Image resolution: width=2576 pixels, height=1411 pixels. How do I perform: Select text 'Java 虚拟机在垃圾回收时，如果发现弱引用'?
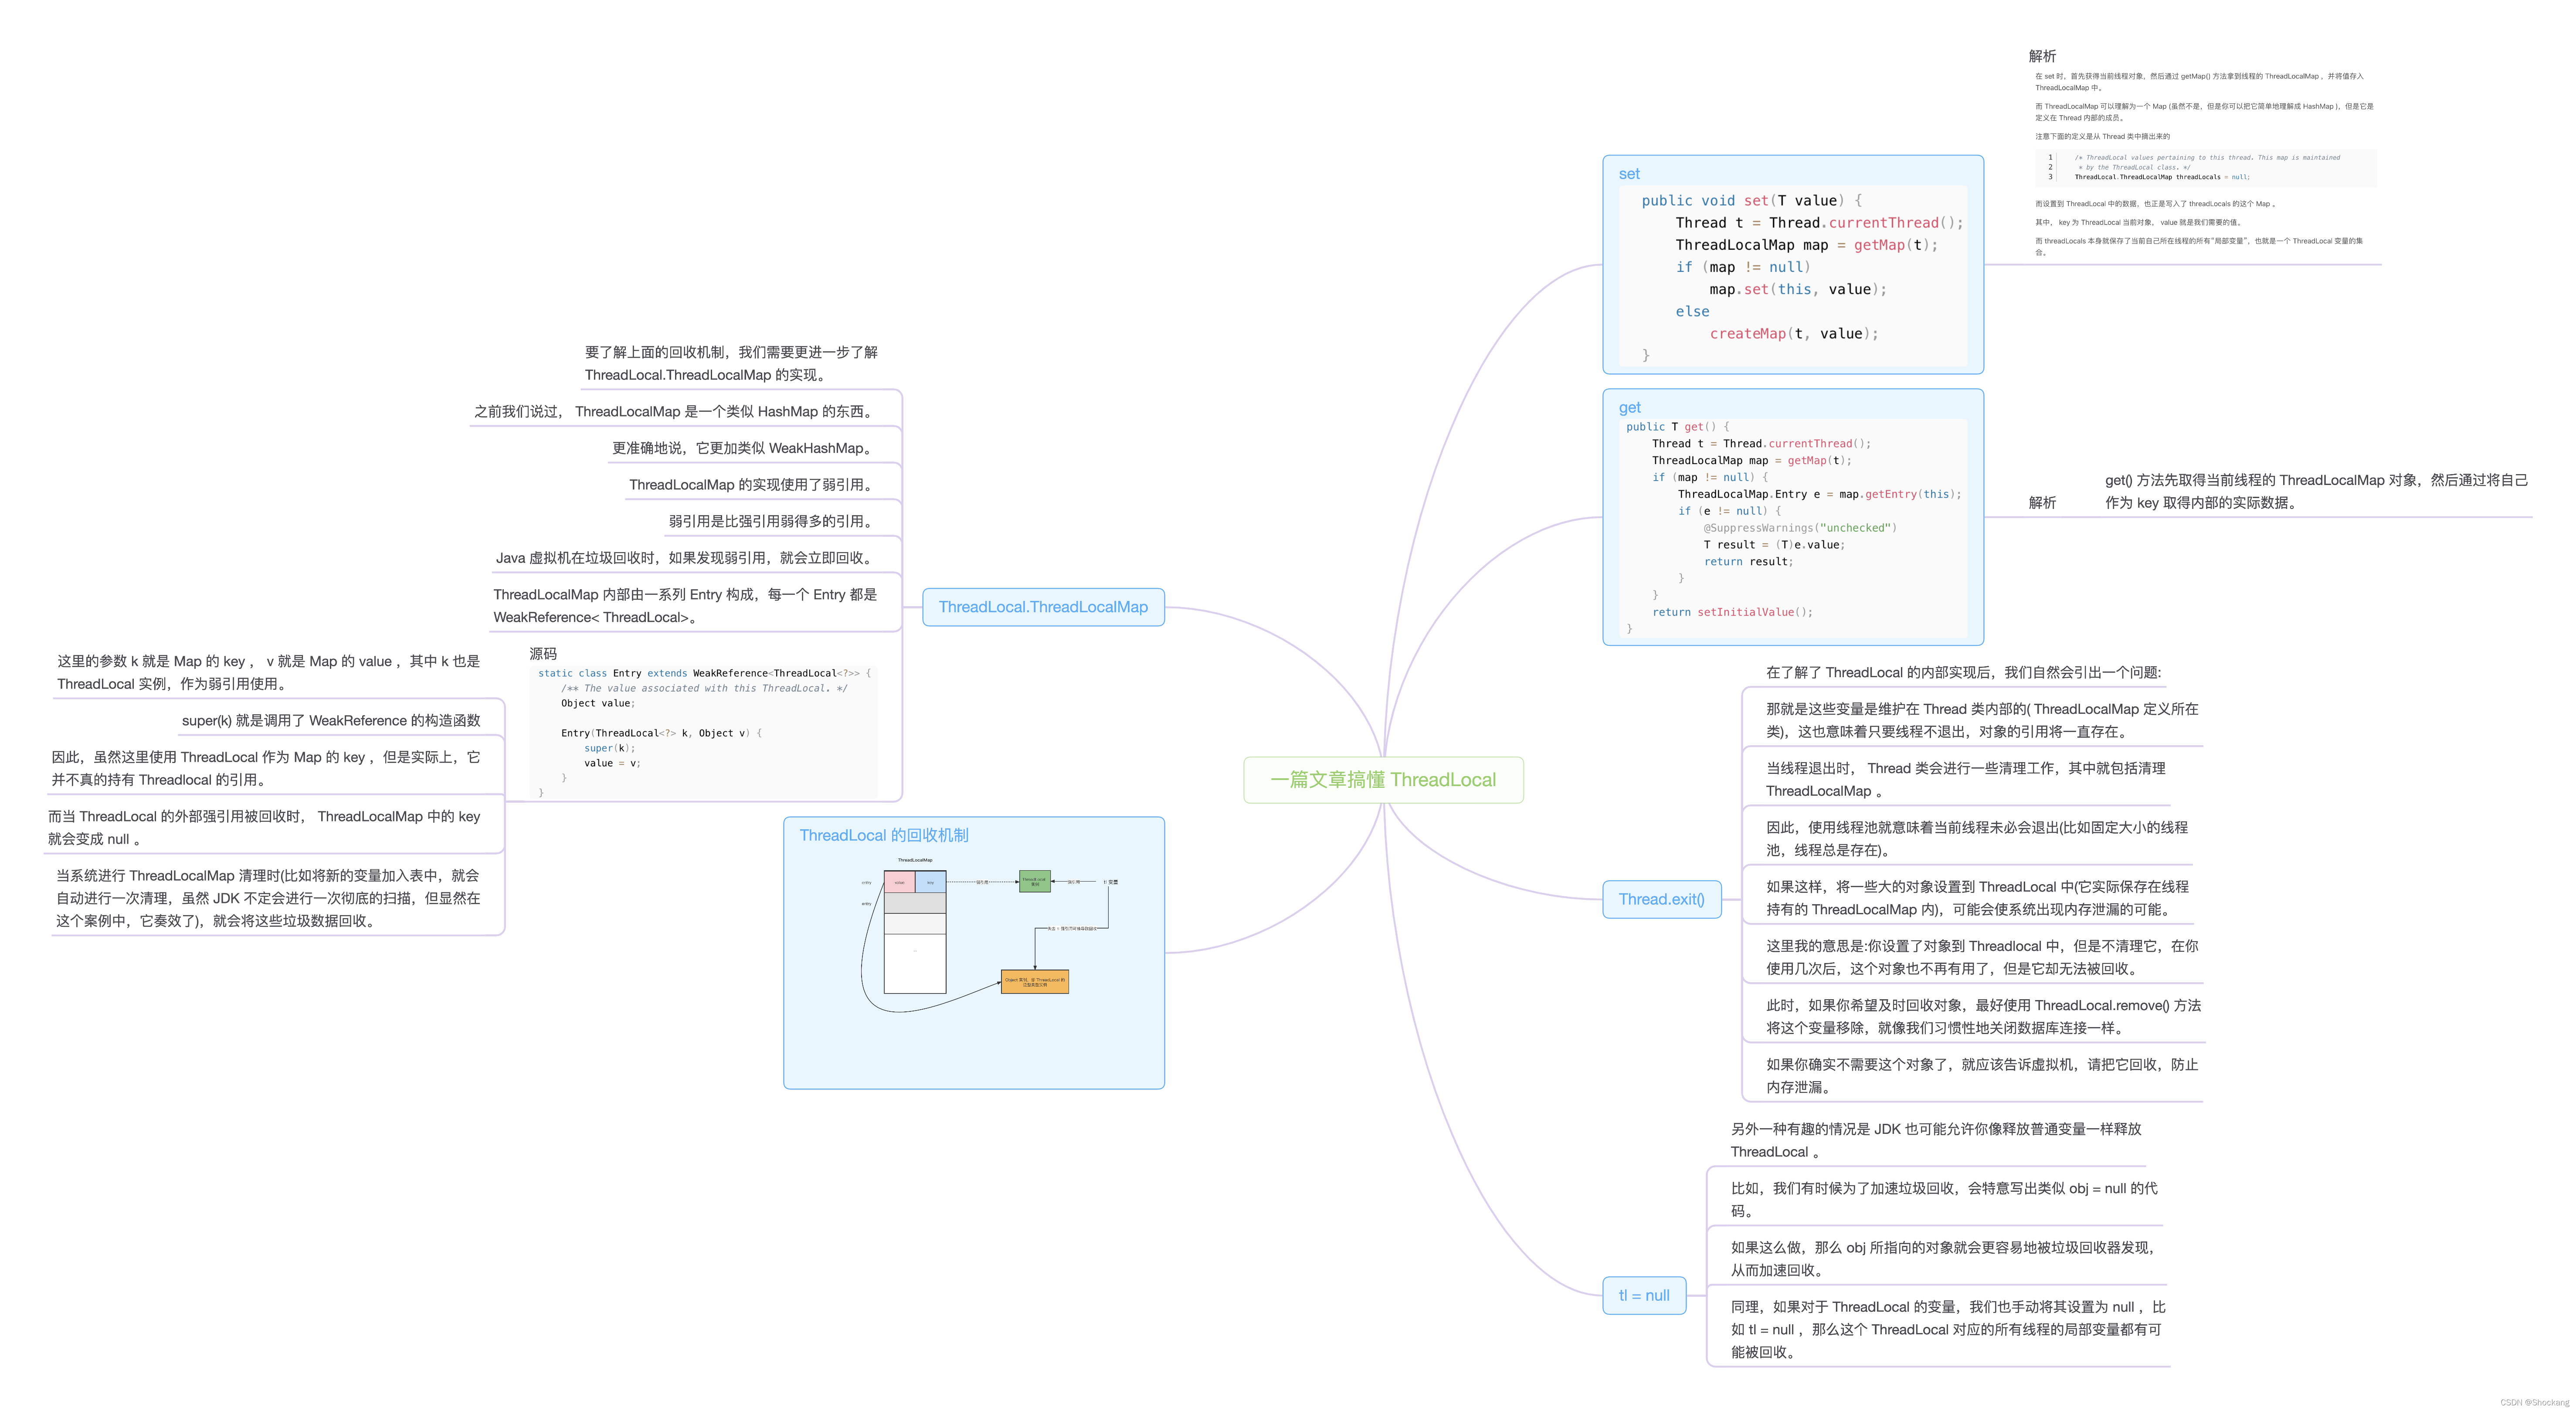(x=632, y=558)
